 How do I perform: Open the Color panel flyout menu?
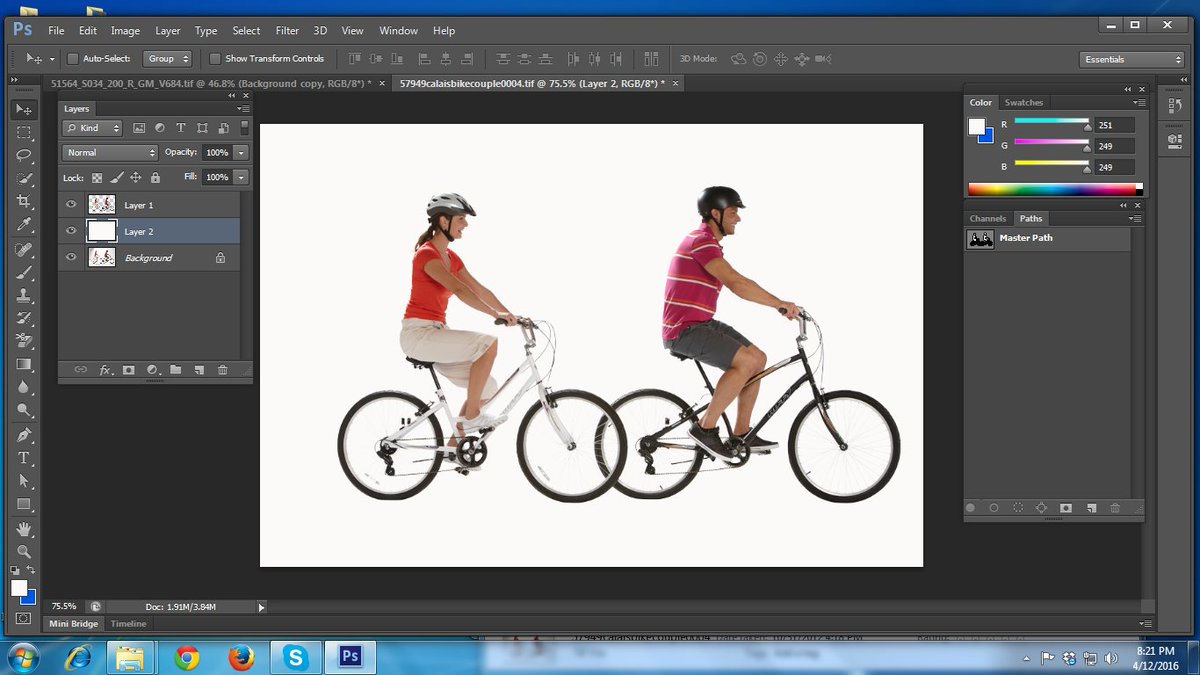click(1138, 102)
